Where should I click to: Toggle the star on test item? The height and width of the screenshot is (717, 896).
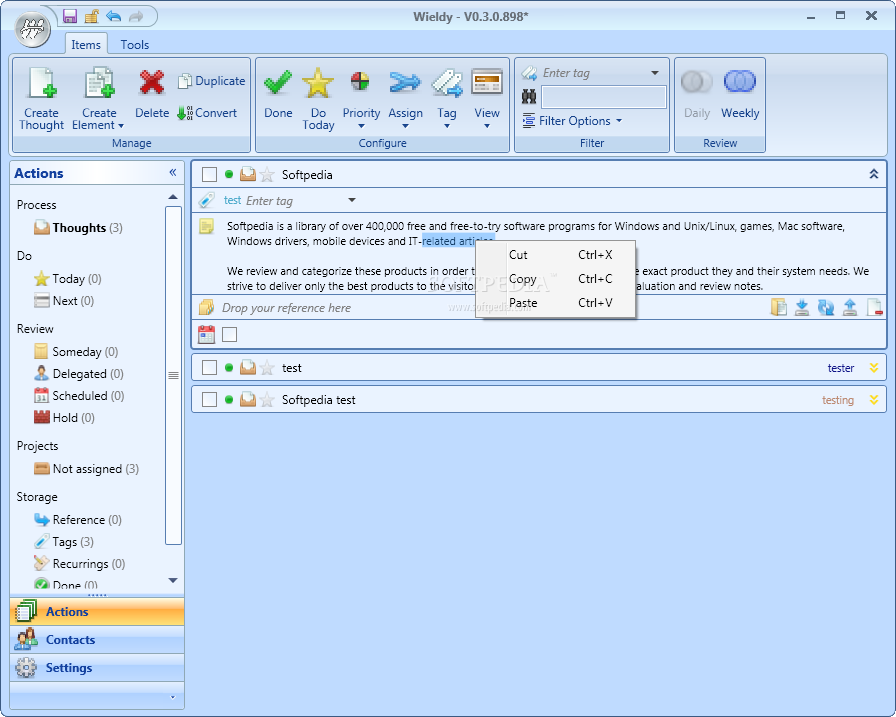(x=267, y=367)
